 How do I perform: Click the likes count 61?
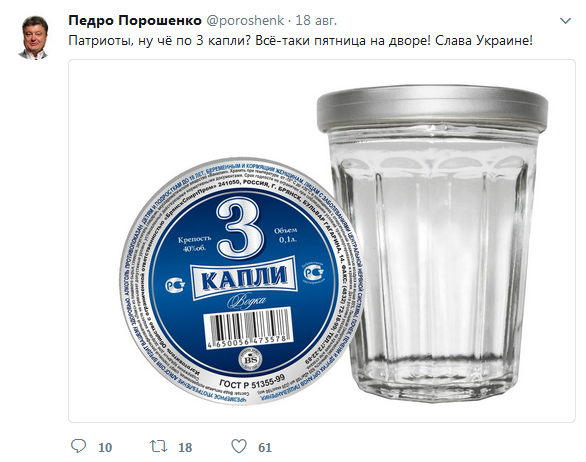pos(265,447)
